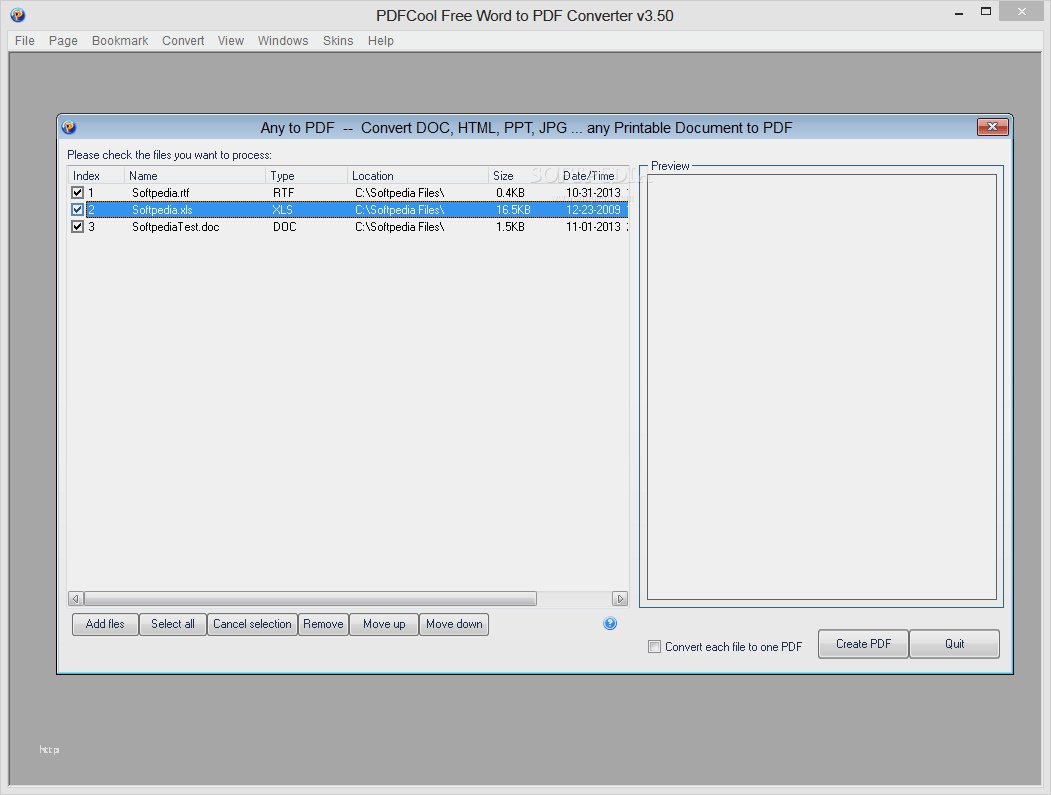Screen dimensions: 1051x795
Task: Open the View menu
Action: pyautogui.click(x=231, y=41)
